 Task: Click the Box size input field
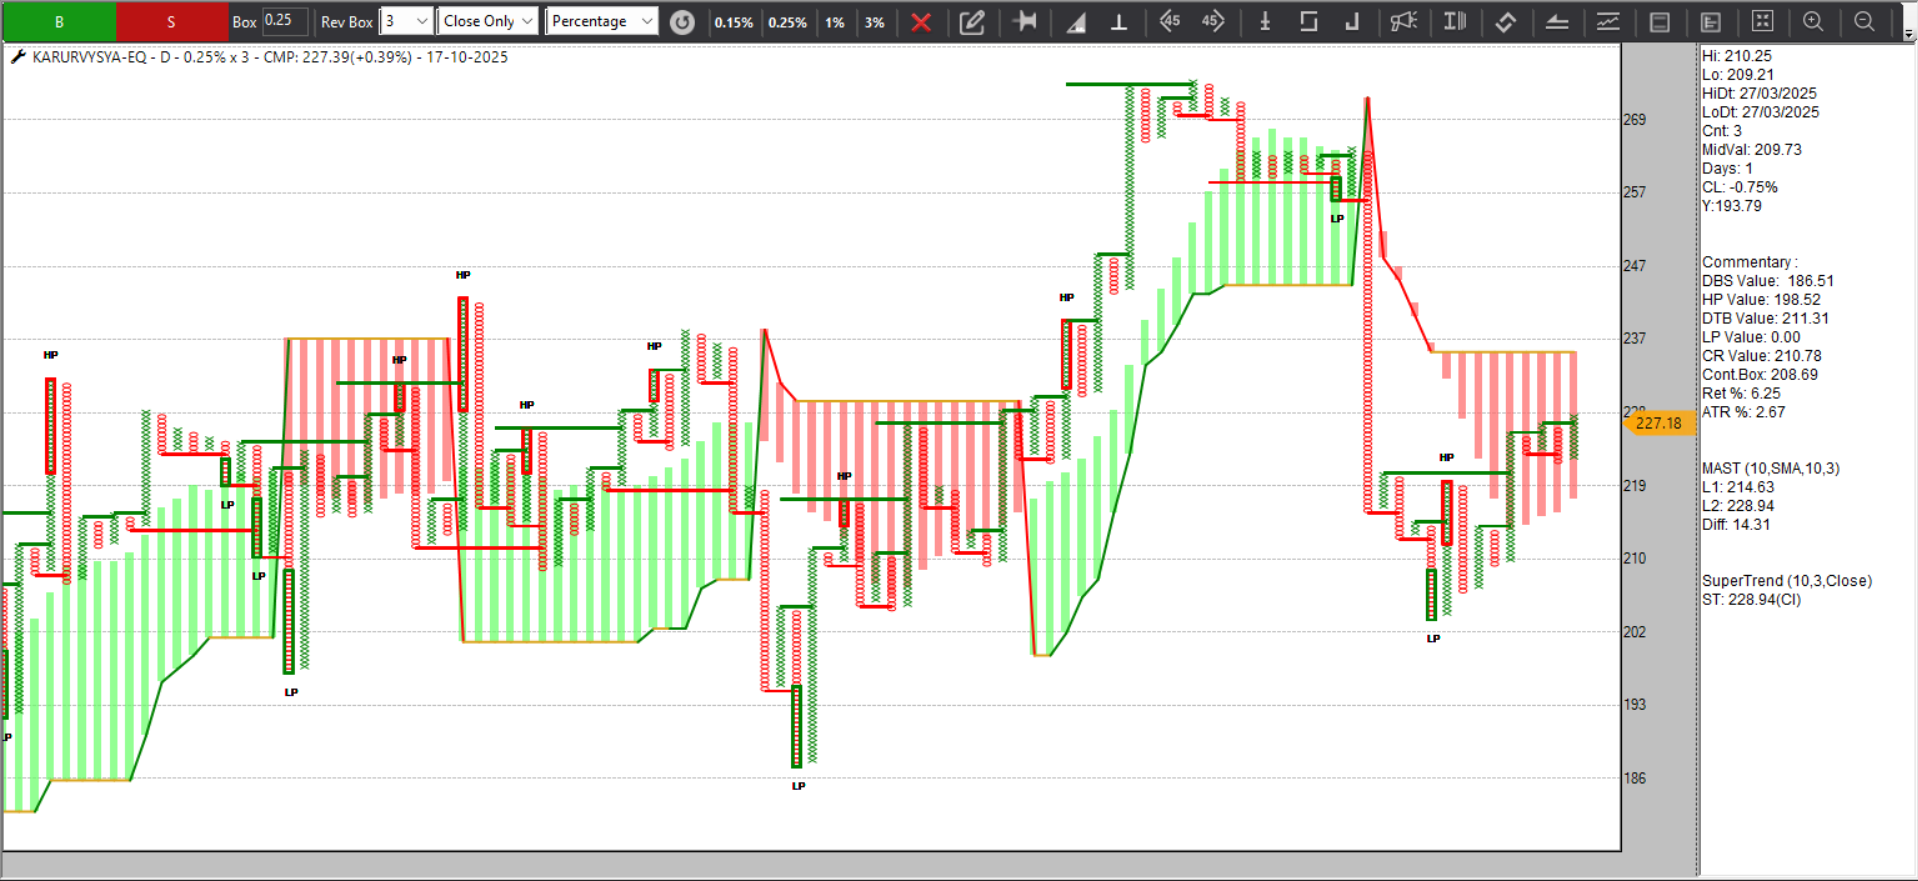(284, 21)
